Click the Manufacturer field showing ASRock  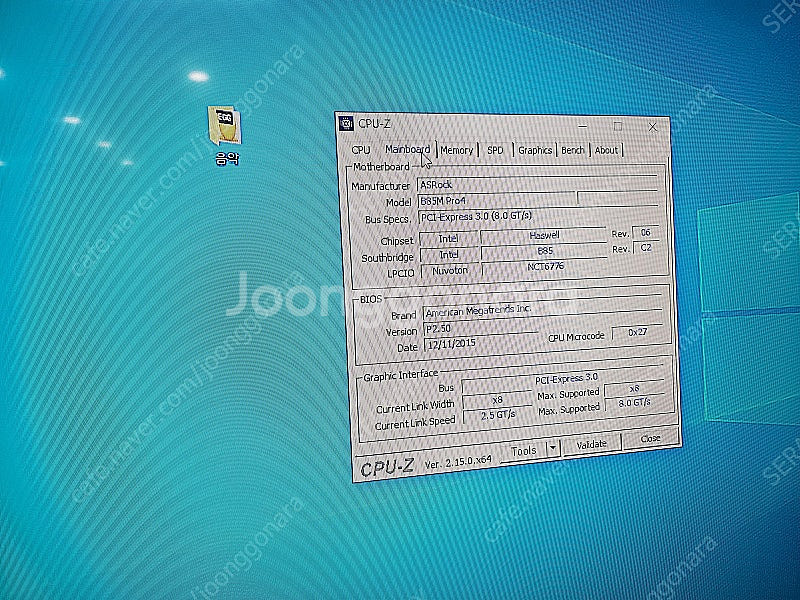pos(537,184)
